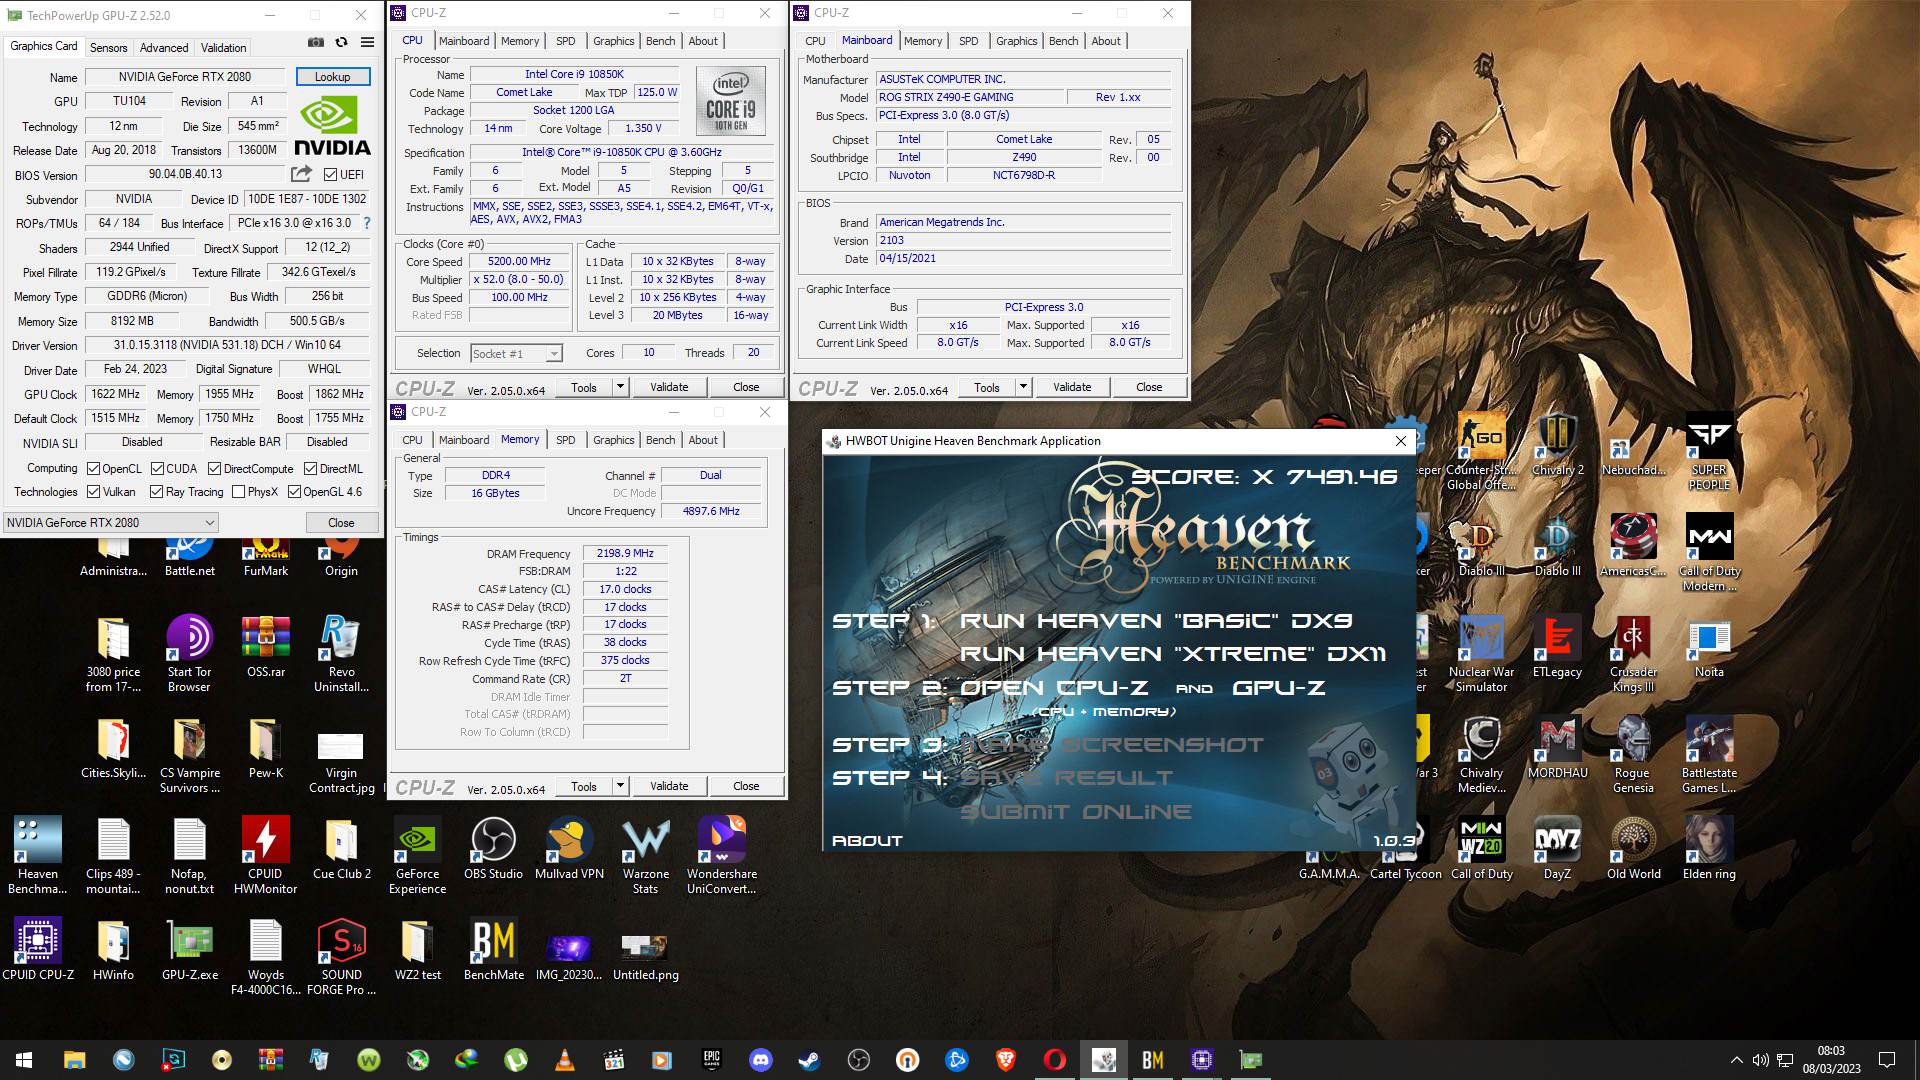Open Warzone Stats desktop icon

[646, 855]
